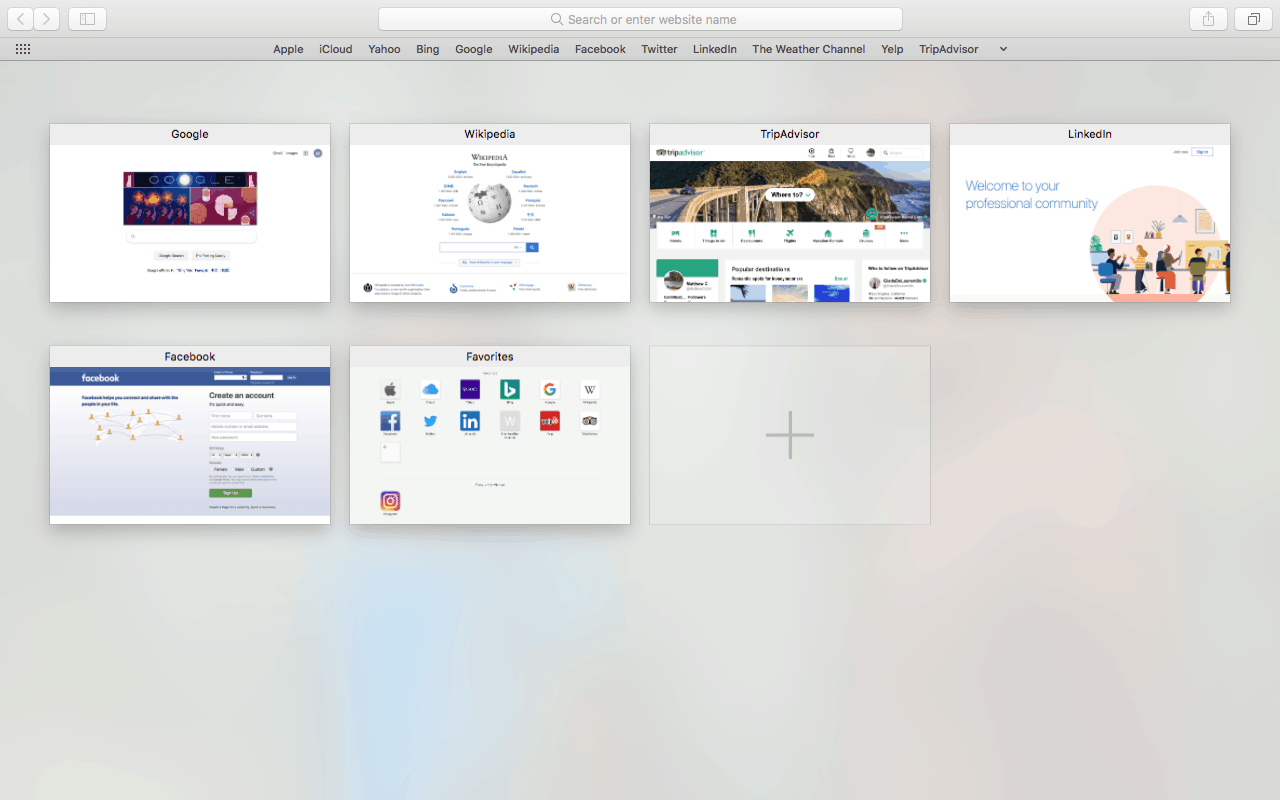Open iCloud from the favorites bar
Viewport: 1280px width, 800px height.
(x=335, y=48)
